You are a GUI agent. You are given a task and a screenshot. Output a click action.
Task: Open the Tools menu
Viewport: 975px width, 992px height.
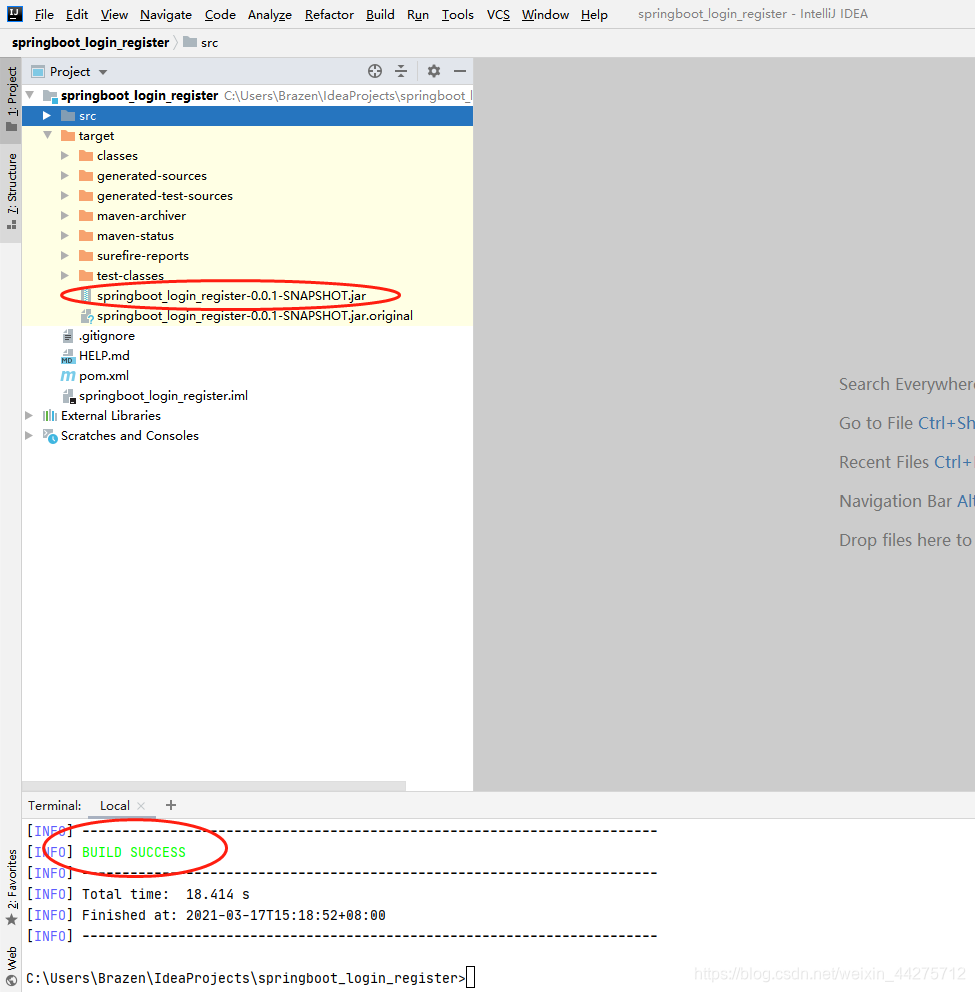(x=457, y=15)
